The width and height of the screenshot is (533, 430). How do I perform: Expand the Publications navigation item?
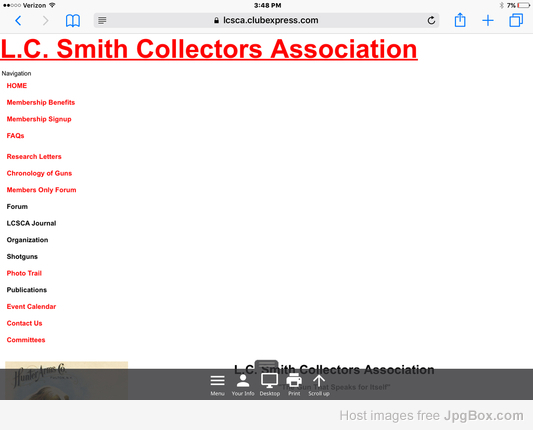tap(27, 290)
